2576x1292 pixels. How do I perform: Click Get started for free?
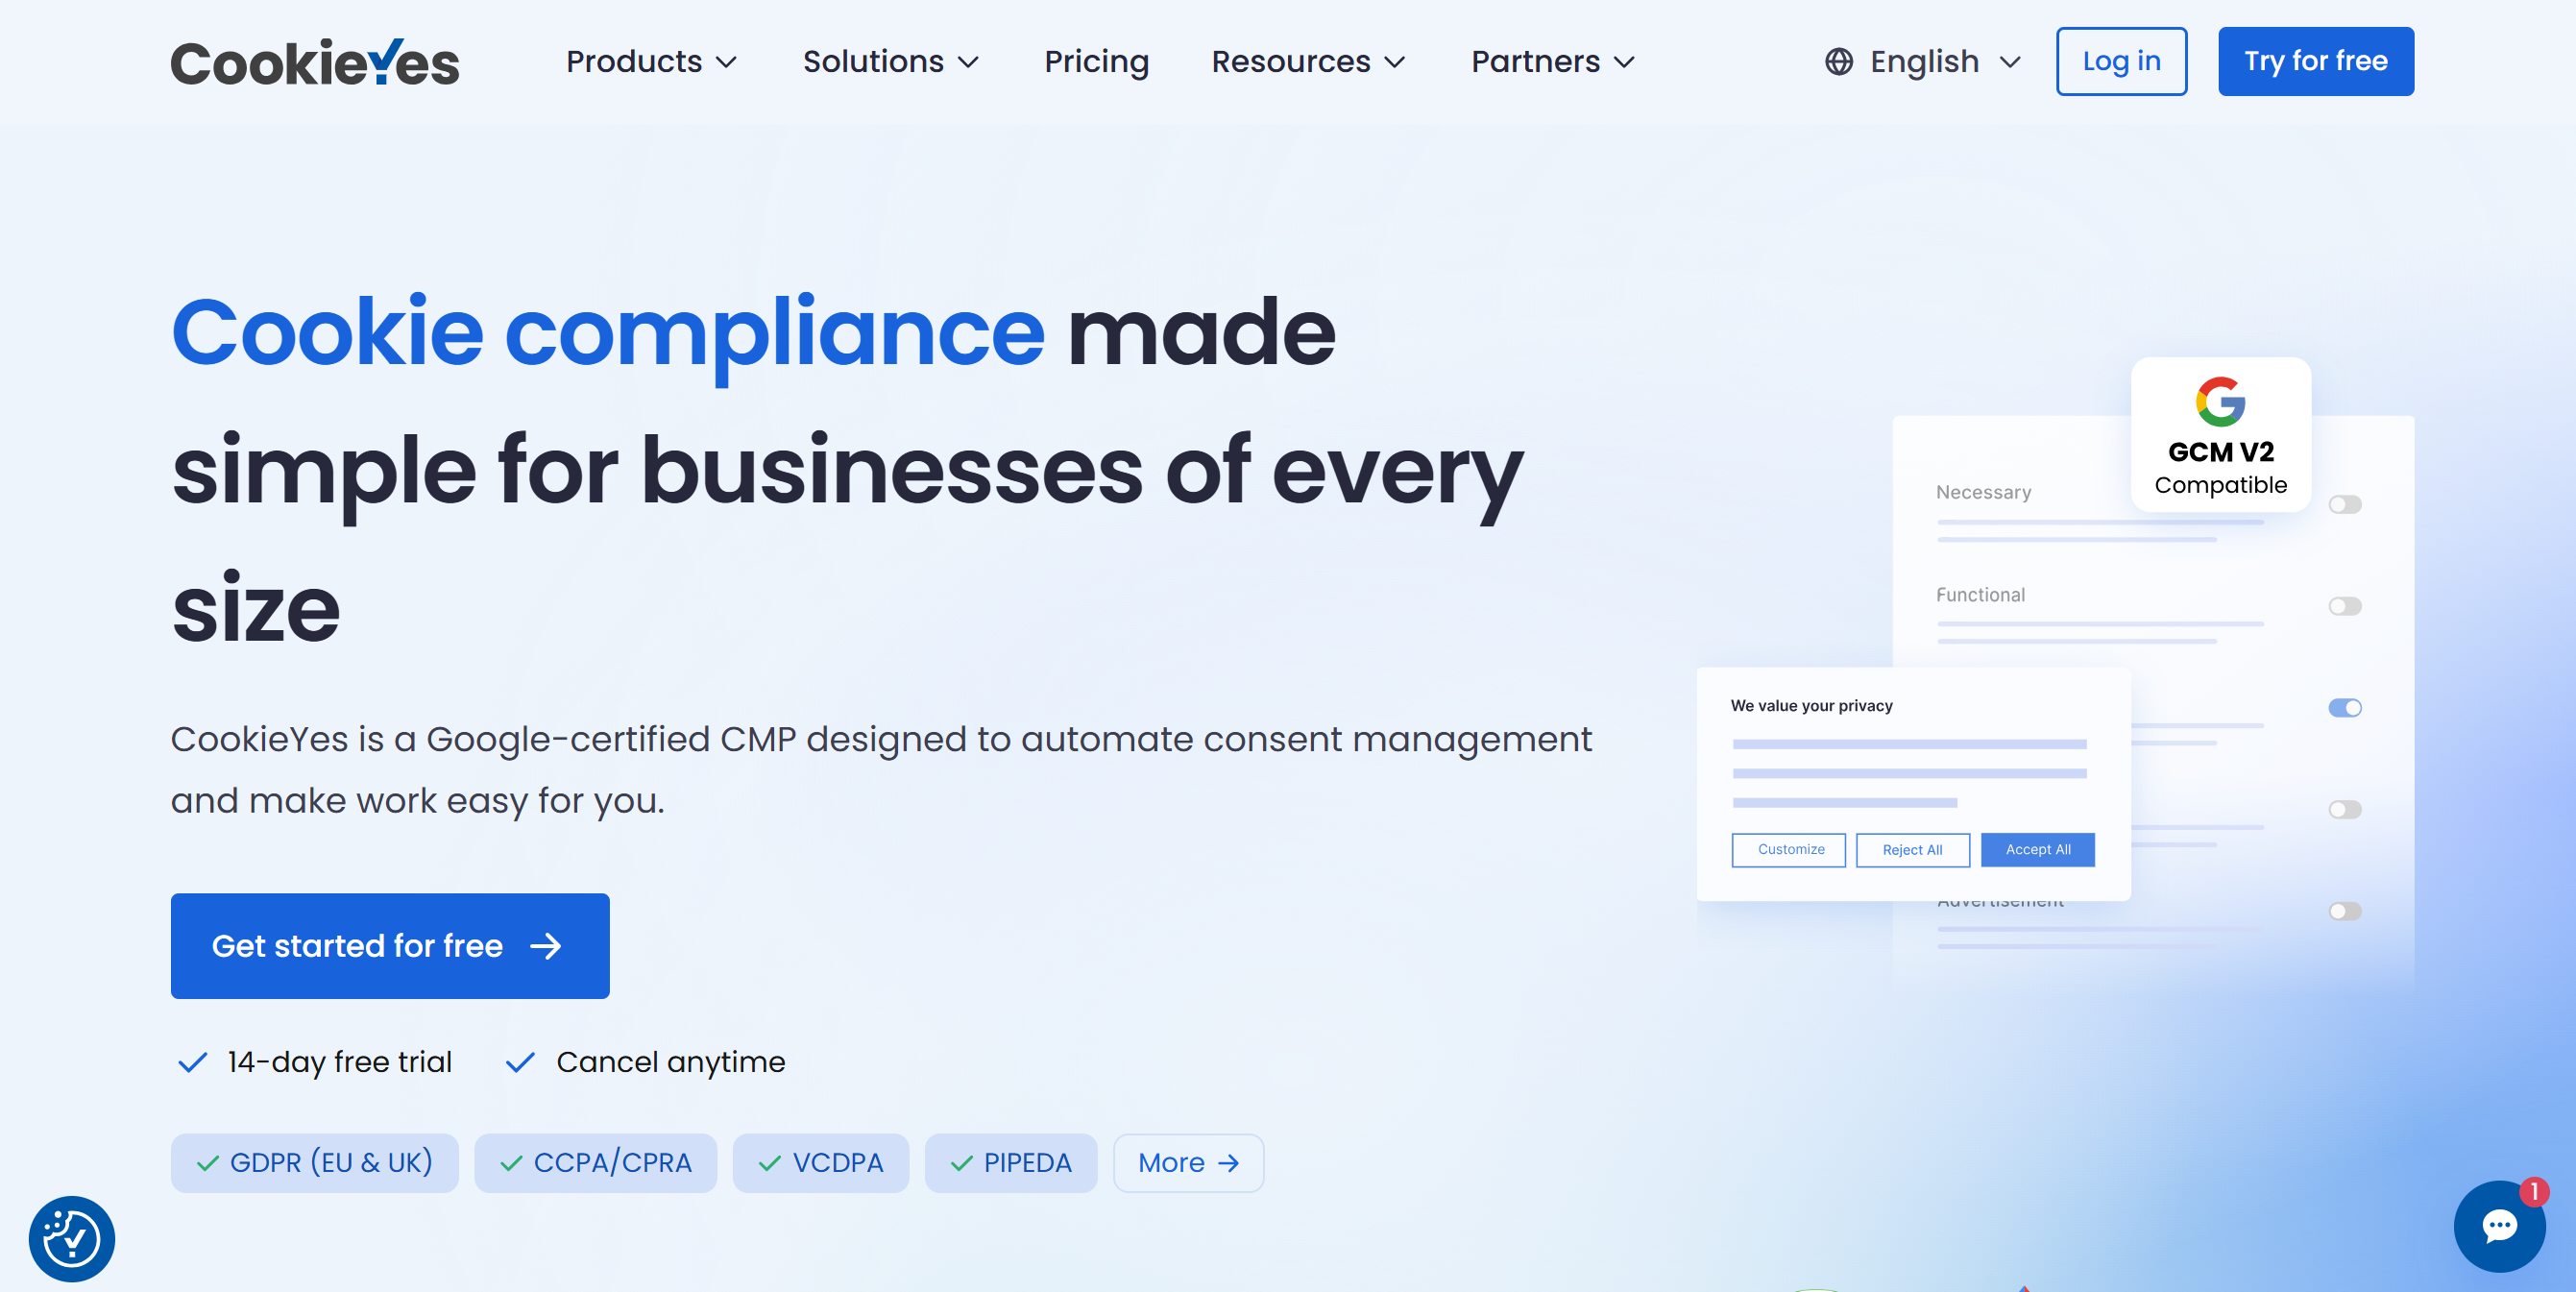click(x=390, y=946)
